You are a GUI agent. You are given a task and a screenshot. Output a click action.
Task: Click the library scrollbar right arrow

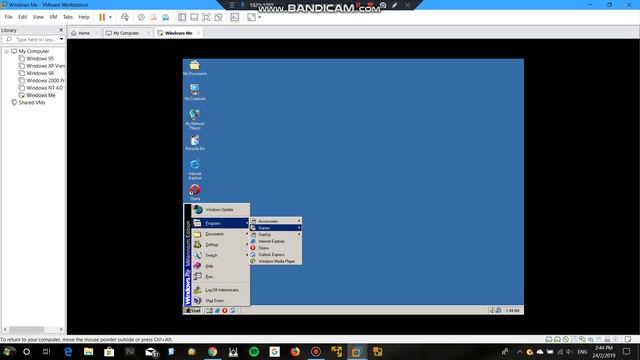[x=61, y=329]
